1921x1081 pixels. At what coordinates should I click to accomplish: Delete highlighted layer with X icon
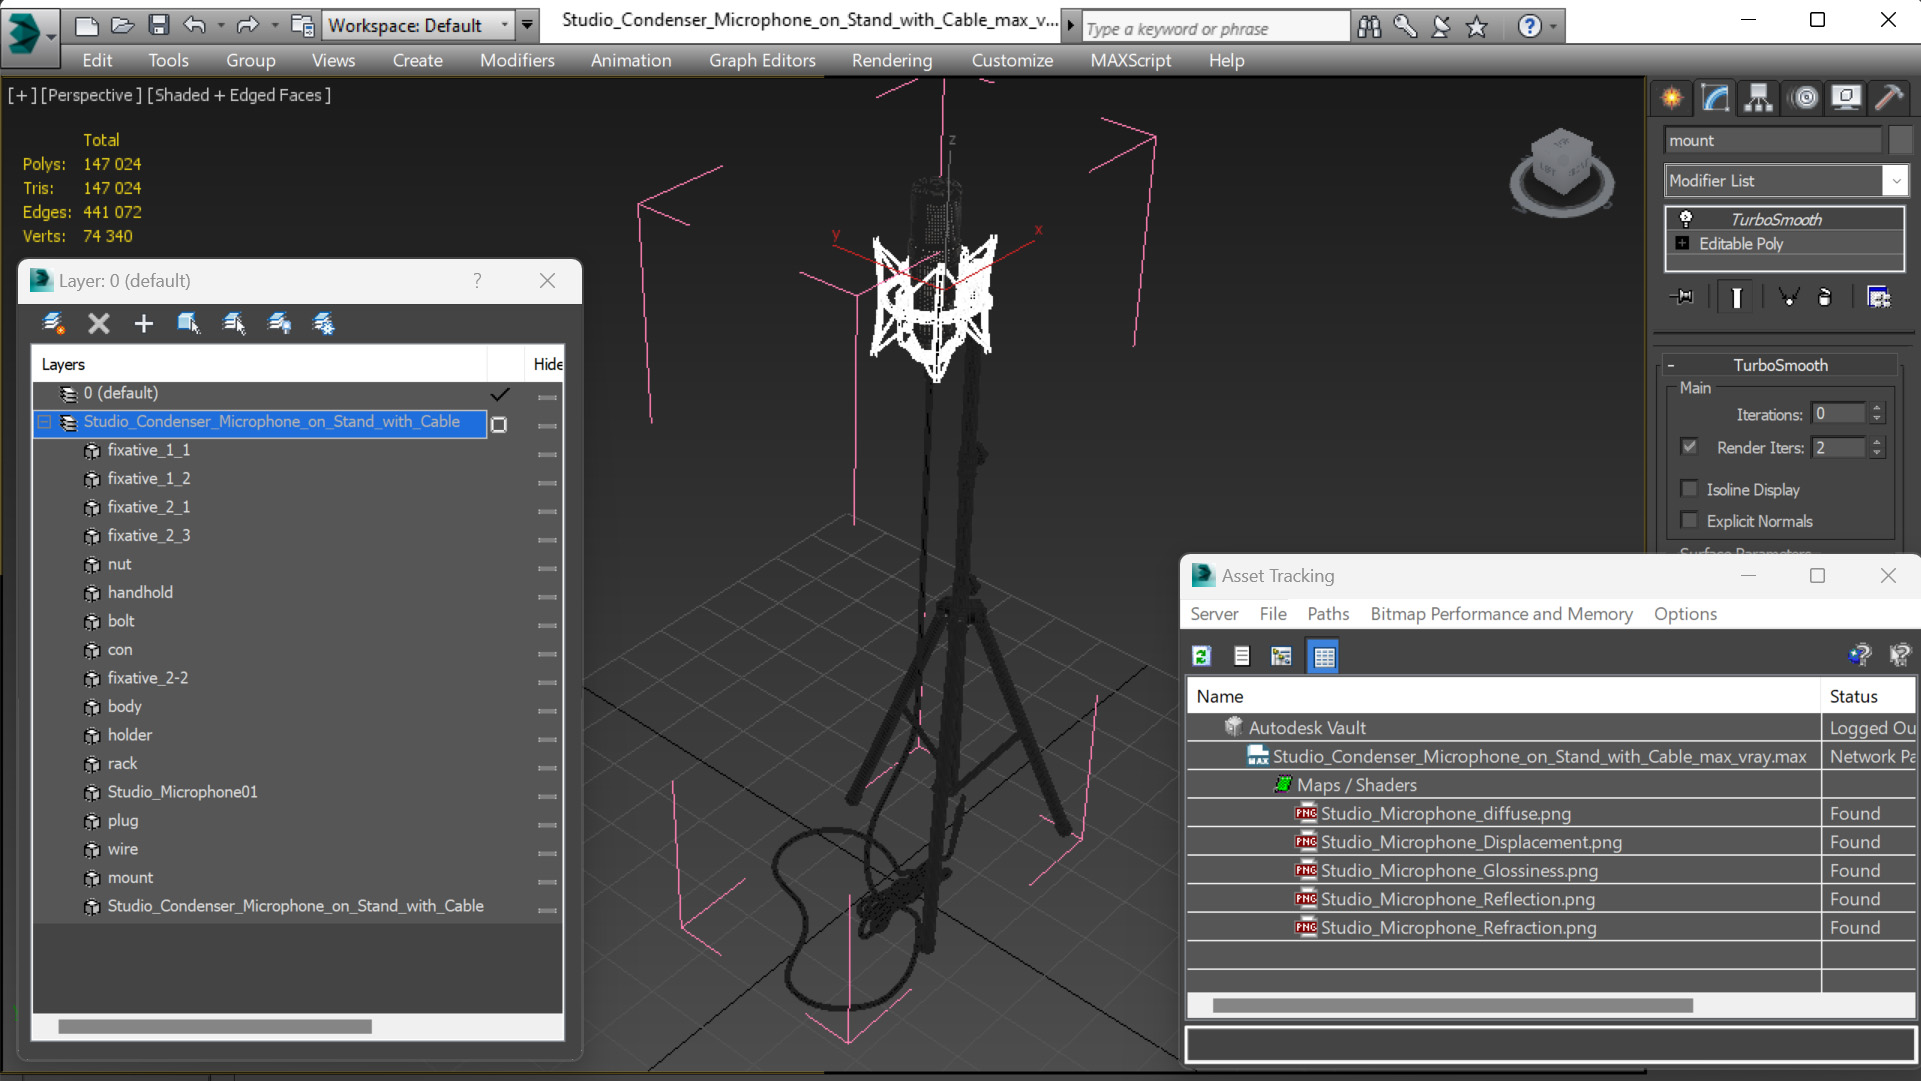pyautogui.click(x=98, y=323)
